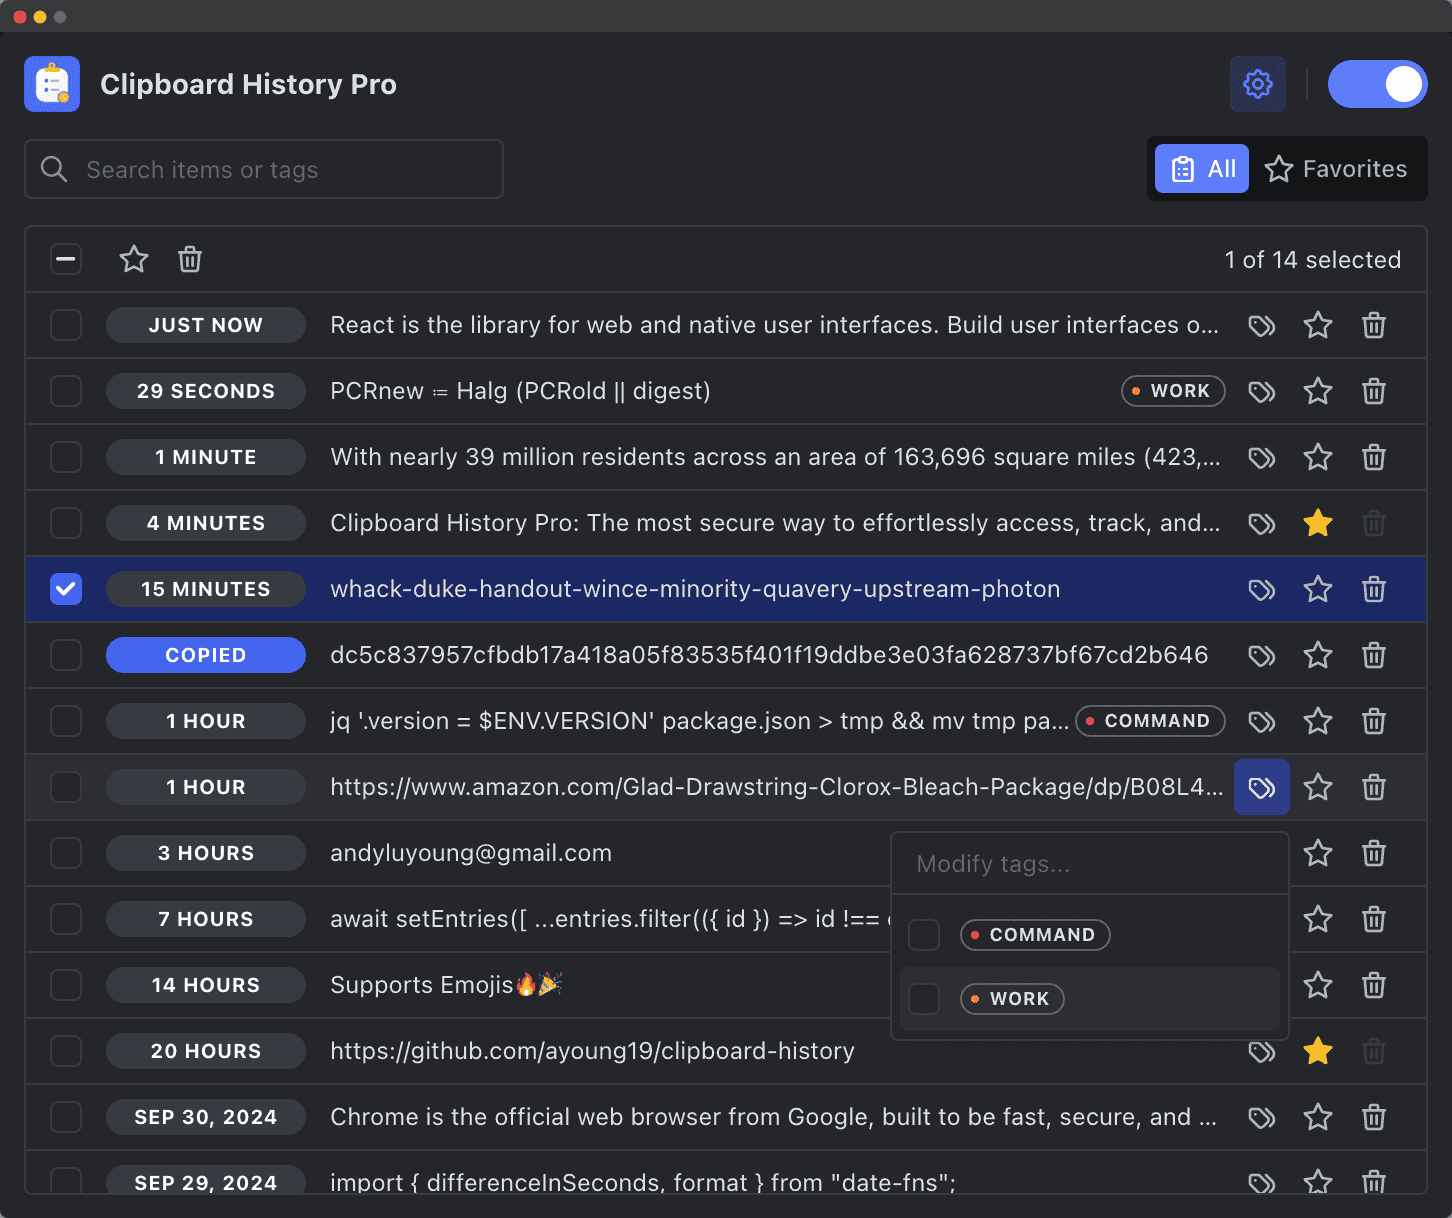Screen dimensions: 1452x1218
Task: Delete the Chrome official web browser entry
Action: [x=1374, y=1117]
